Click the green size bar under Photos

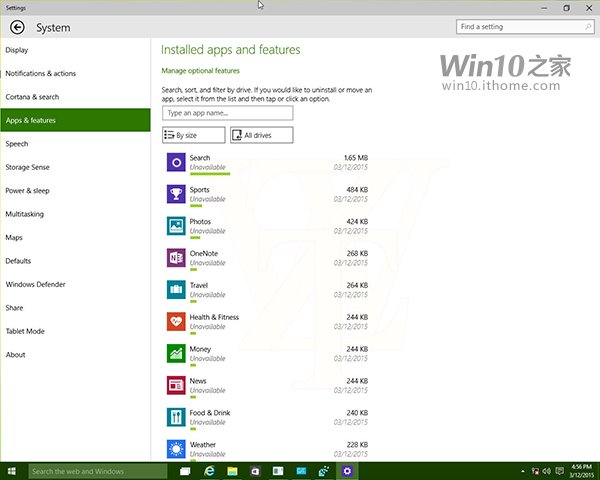coord(195,238)
